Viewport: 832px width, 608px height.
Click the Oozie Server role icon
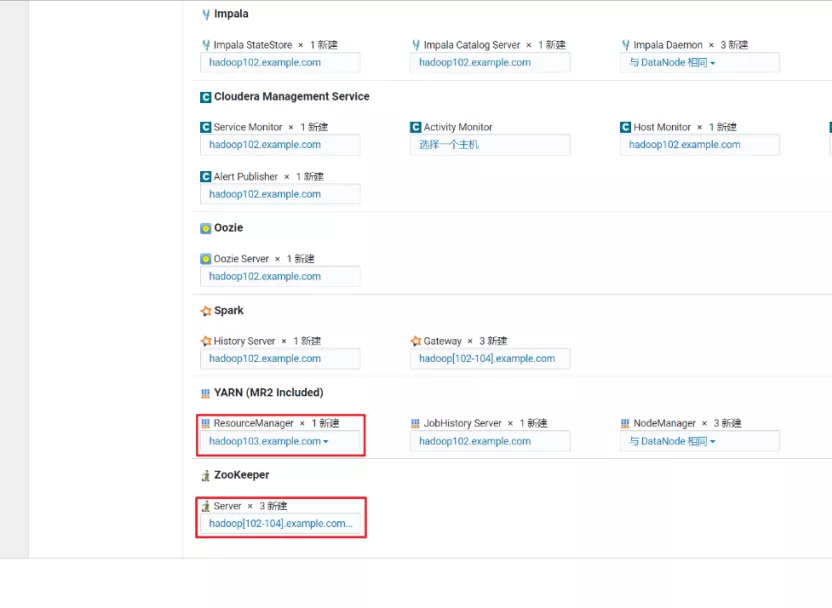[206, 259]
